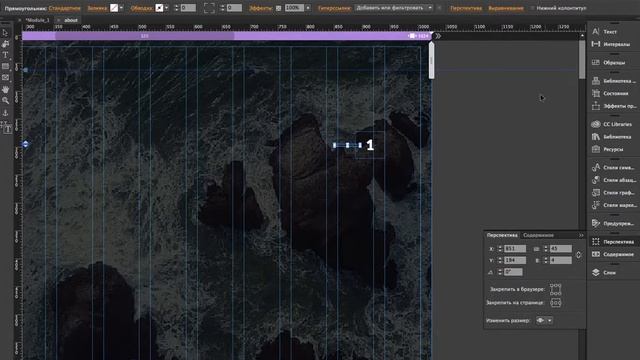
Task: Open the opacity 100% dropdown arrow
Action: (x=308, y=8)
